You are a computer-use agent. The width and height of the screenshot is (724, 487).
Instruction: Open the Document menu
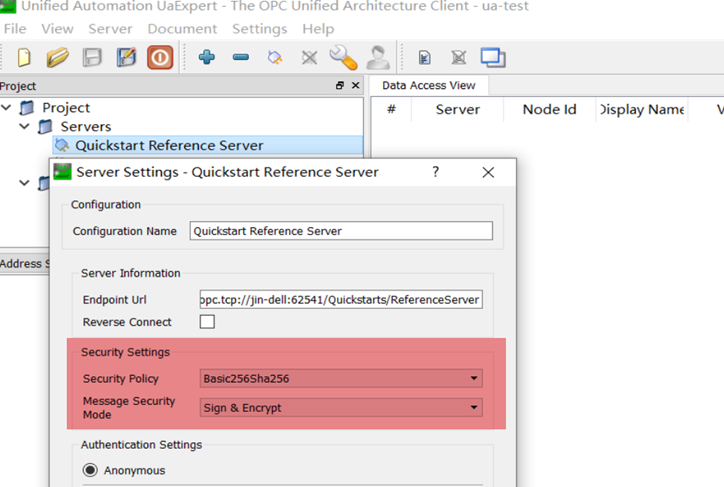182,29
